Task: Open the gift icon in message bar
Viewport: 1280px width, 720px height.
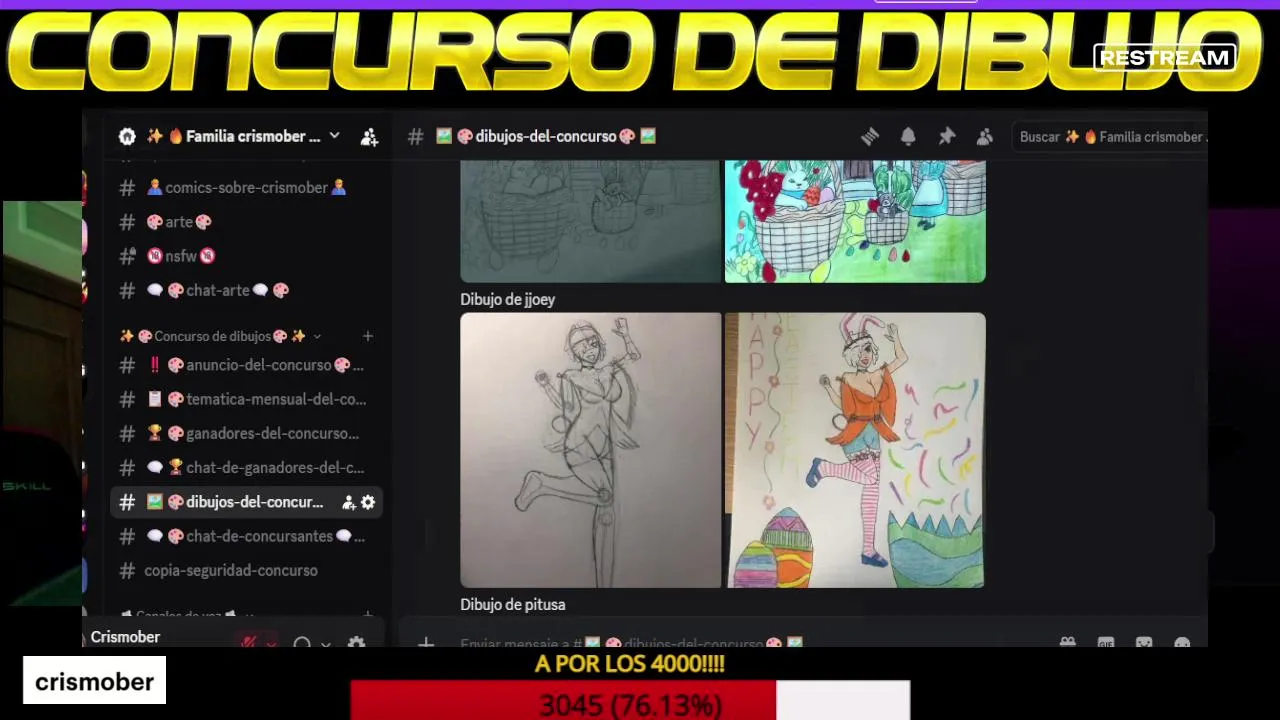Action: coord(1068,643)
